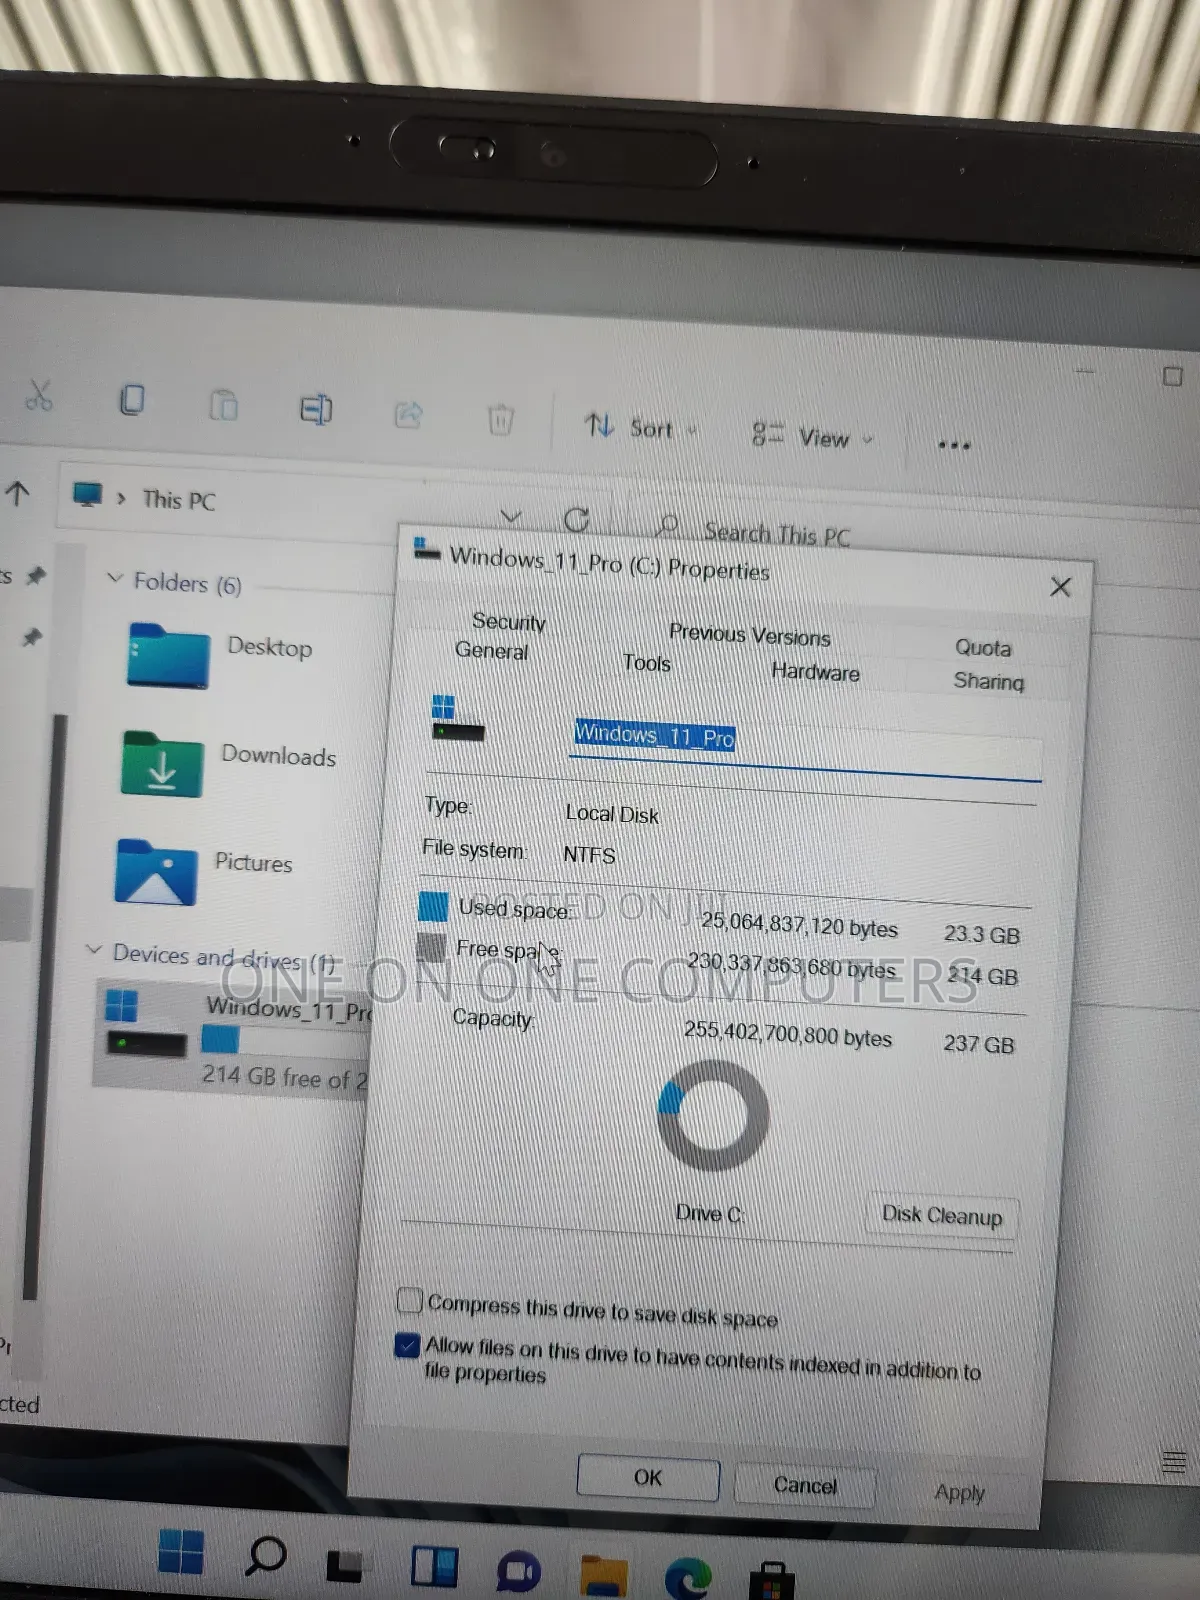Click the NTFS file system value
Screen dimensions: 1200x1600
(x=589, y=855)
